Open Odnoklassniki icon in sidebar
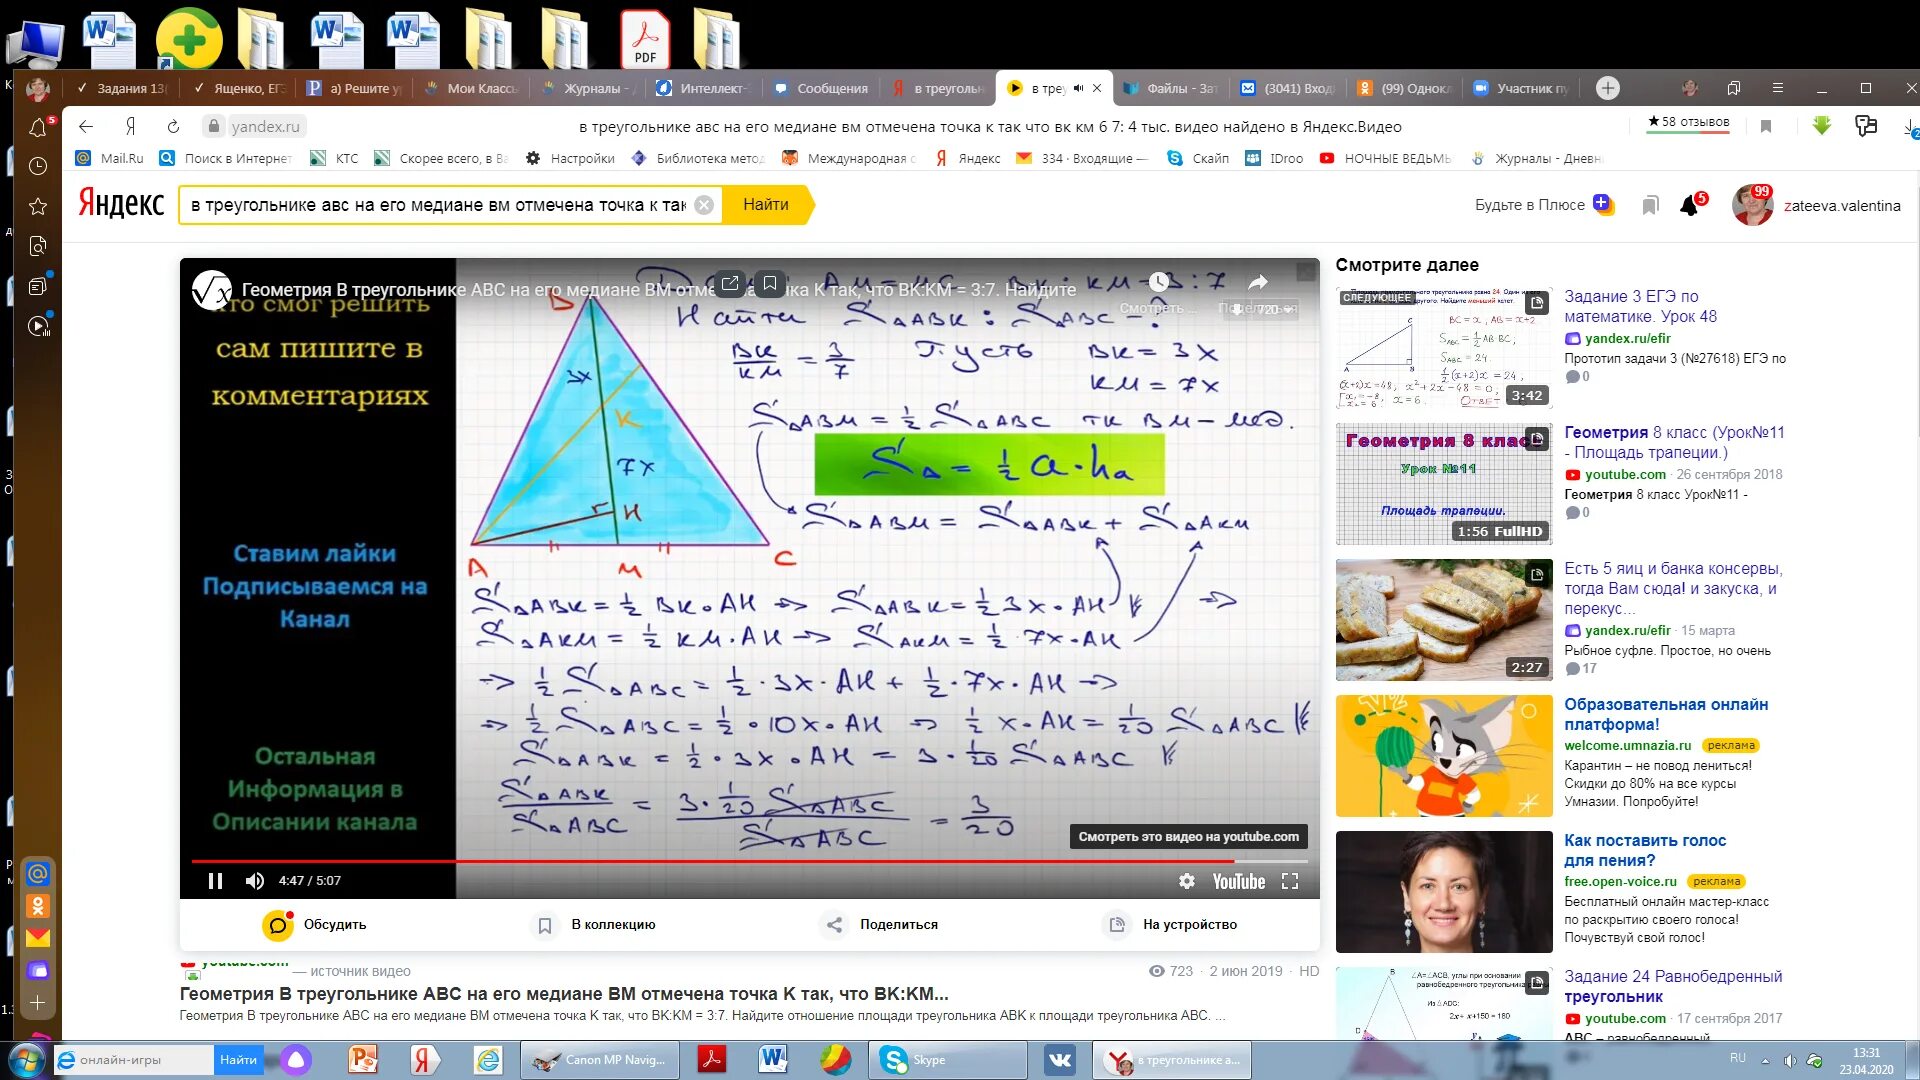Viewport: 1920px width, 1080px height. (x=38, y=906)
